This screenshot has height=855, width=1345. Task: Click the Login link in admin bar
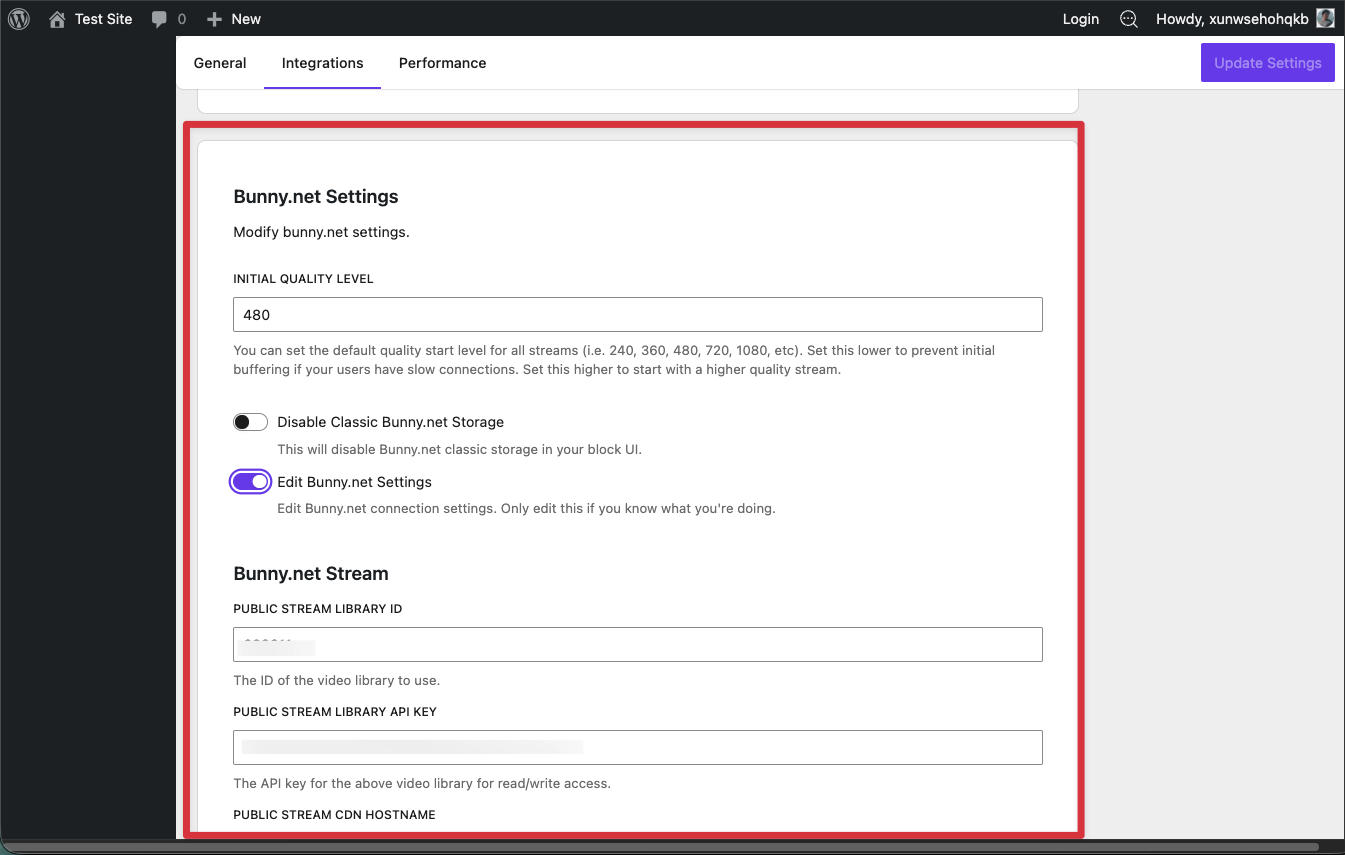(x=1080, y=19)
